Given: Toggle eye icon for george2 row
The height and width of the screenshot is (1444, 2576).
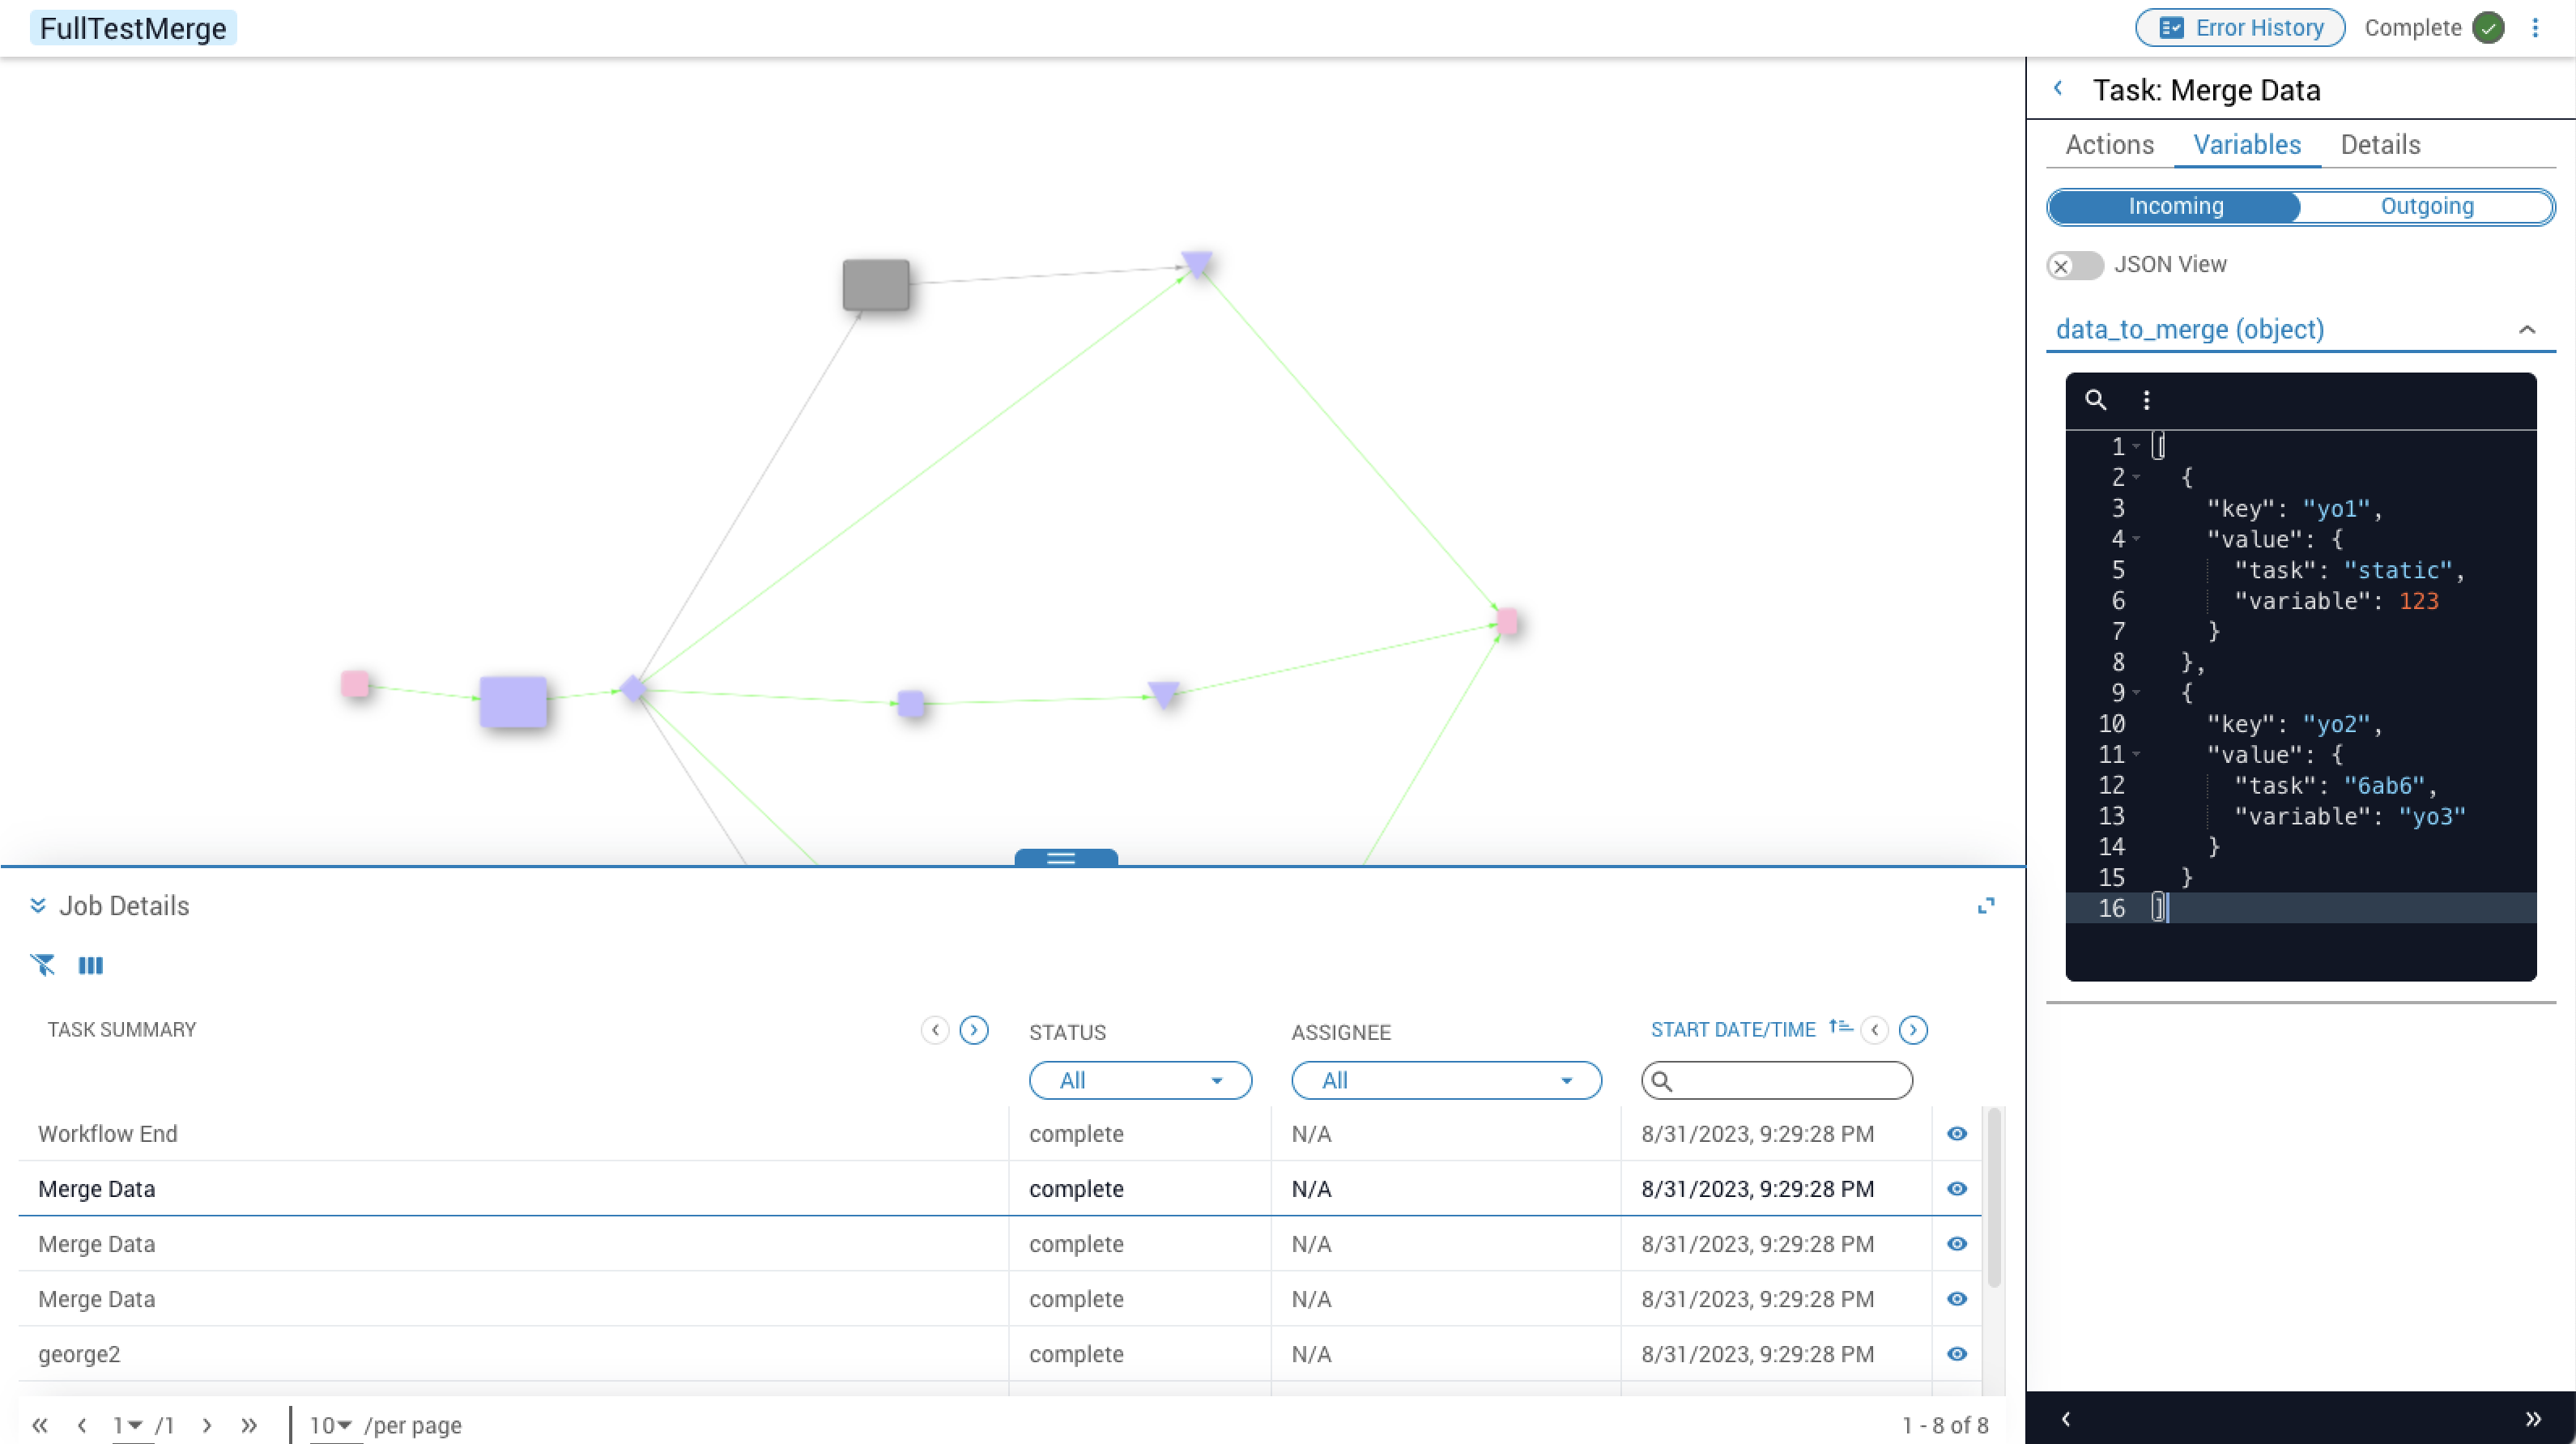Looking at the screenshot, I should [1957, 1354].
